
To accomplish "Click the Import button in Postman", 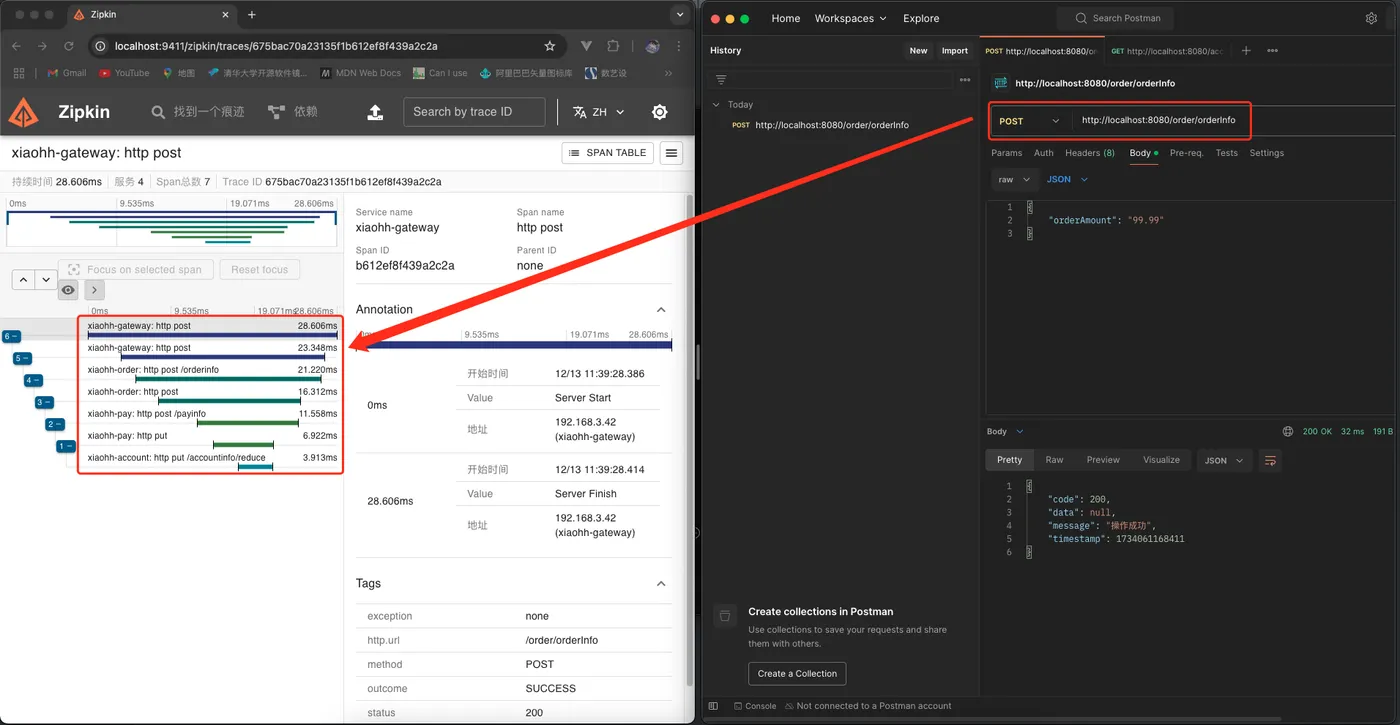I will pyautogui.click(x=955, y=50).
